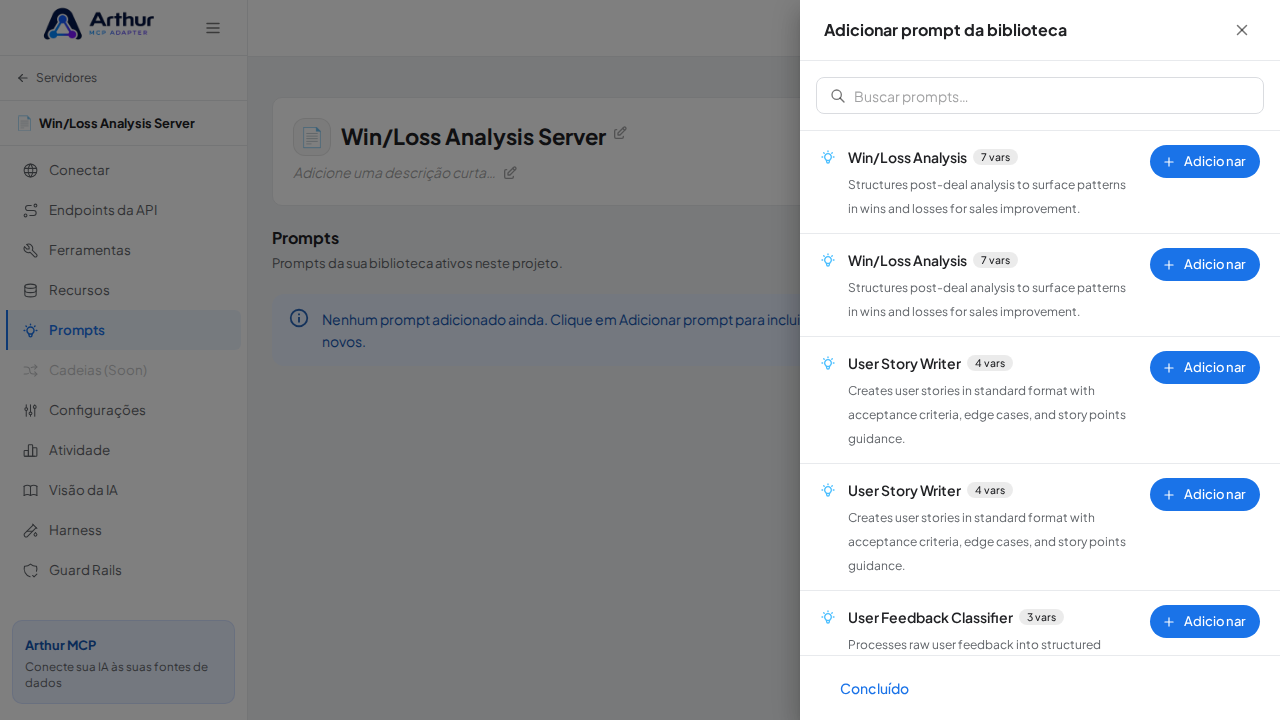
Task: Click the wrench icon for Ferramentas
Action: pos(30,250)
